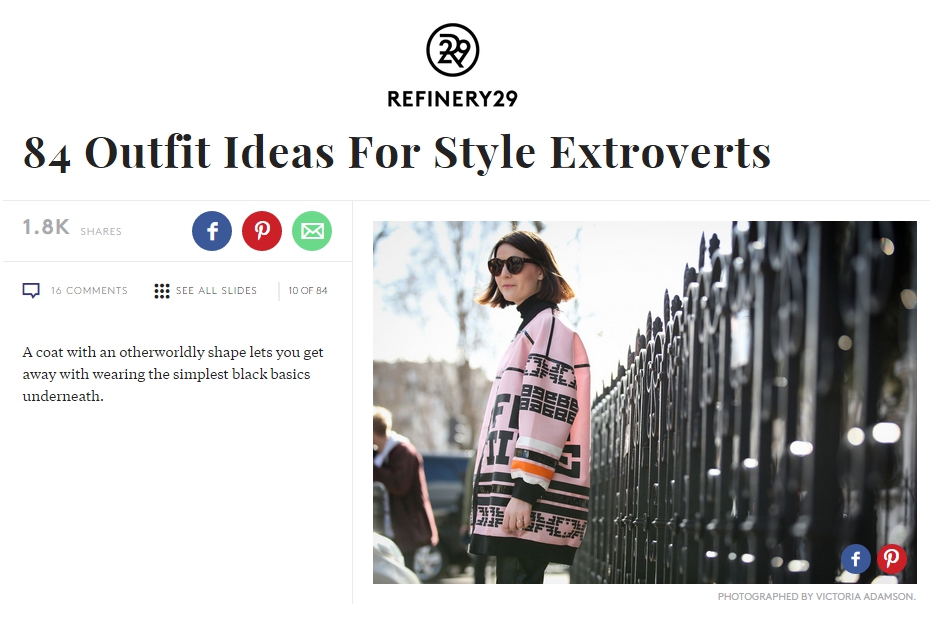Click the pink coat slideshow photo

645,402
